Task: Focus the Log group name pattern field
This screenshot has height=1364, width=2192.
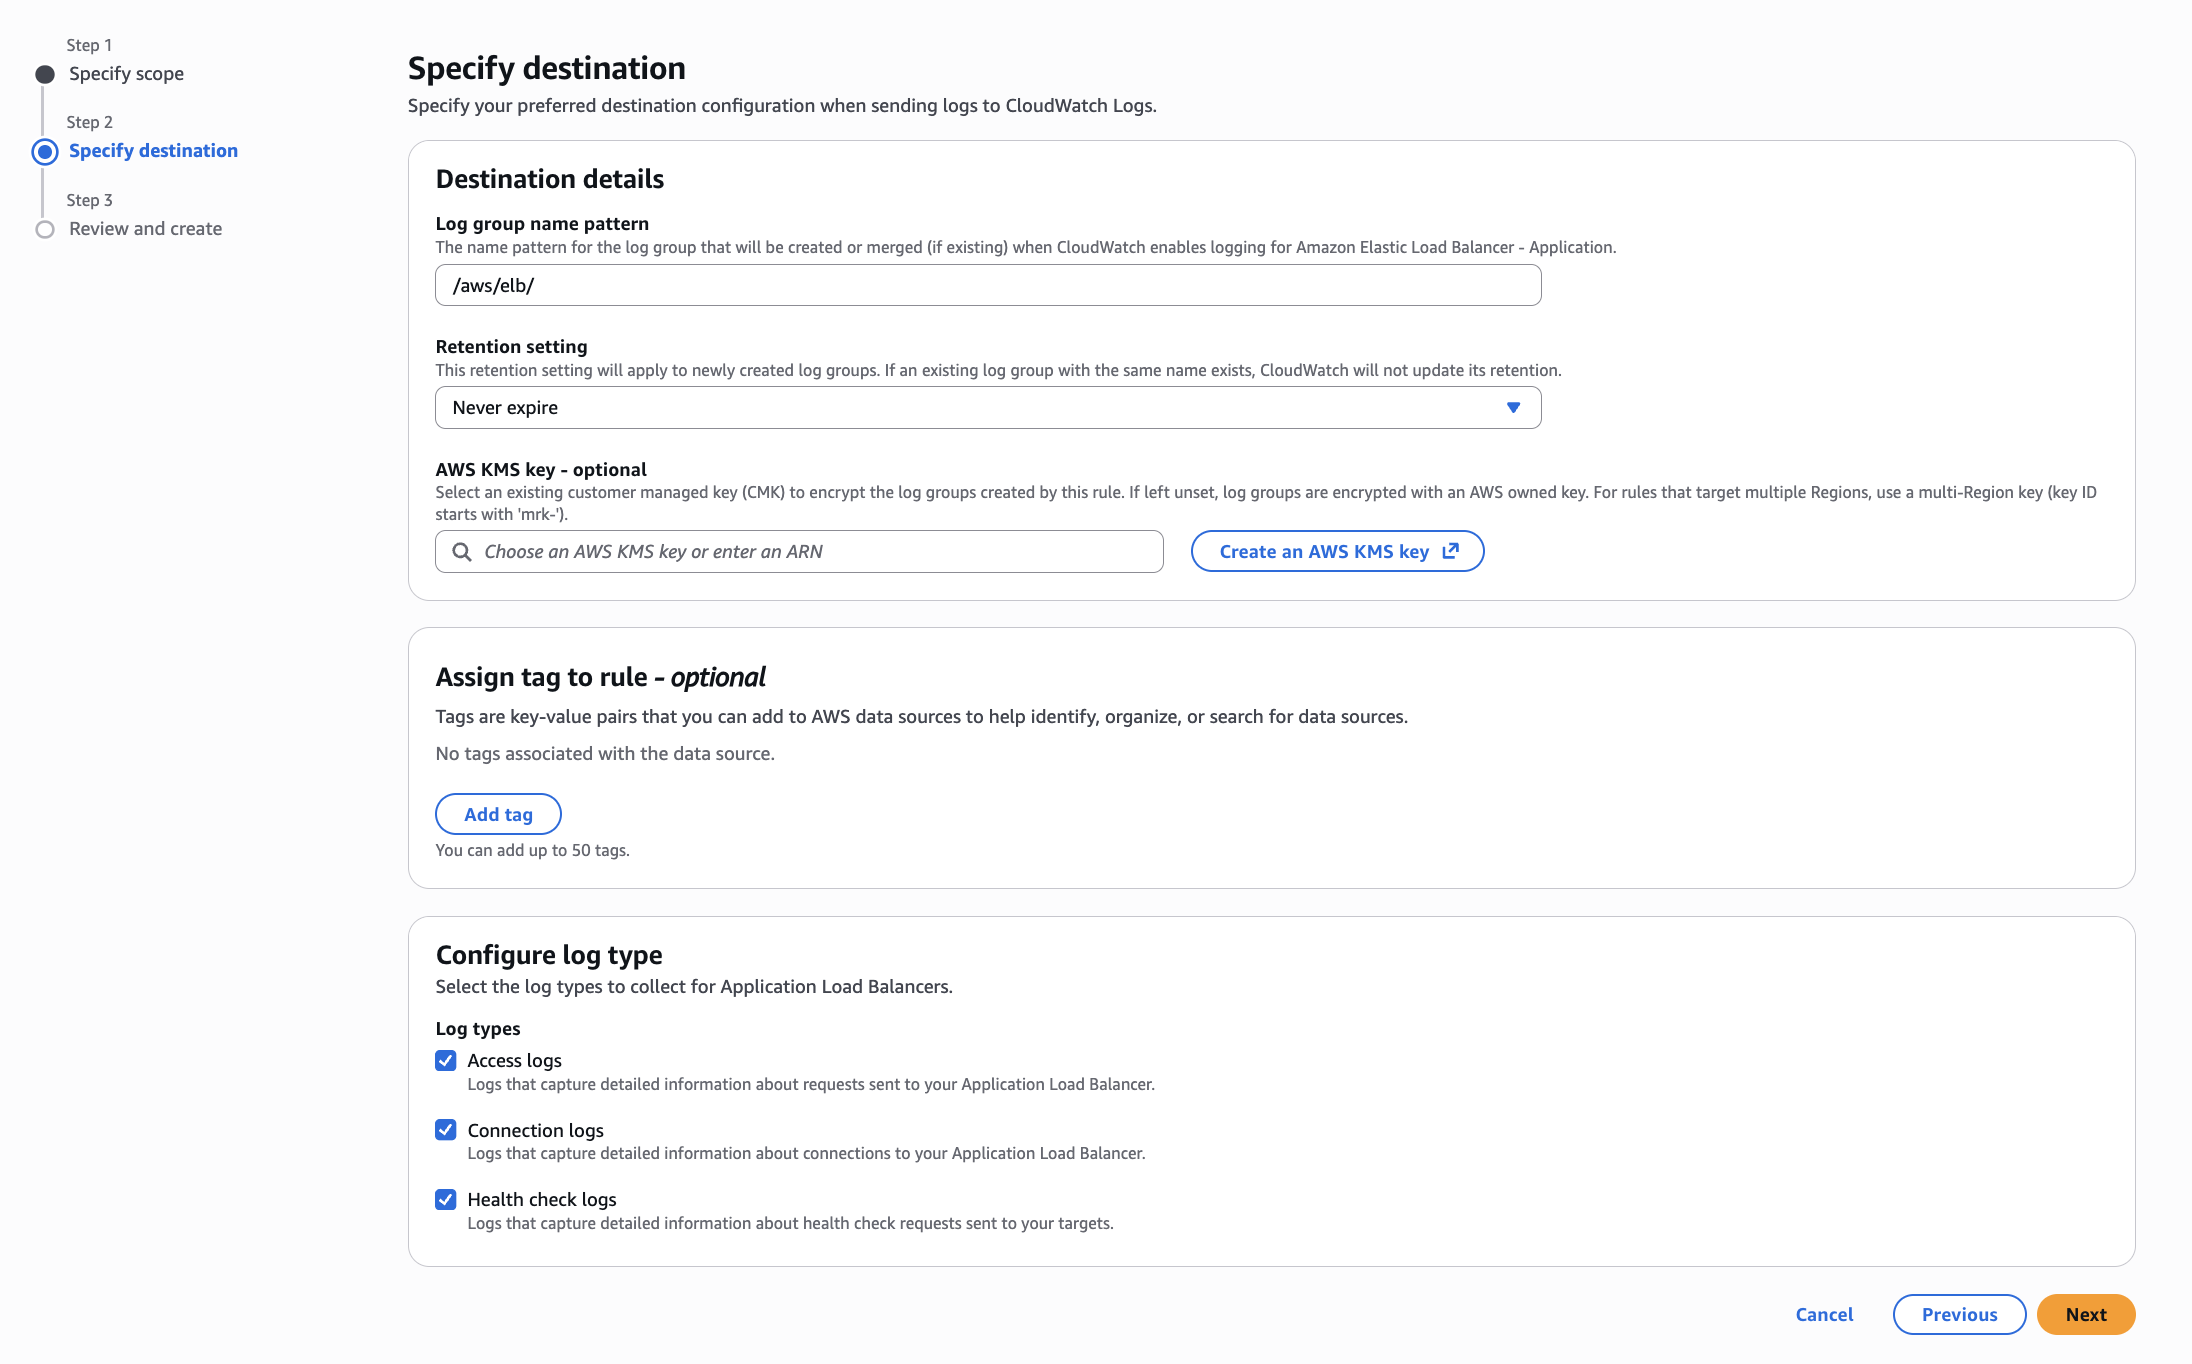Action: point(988,285)
